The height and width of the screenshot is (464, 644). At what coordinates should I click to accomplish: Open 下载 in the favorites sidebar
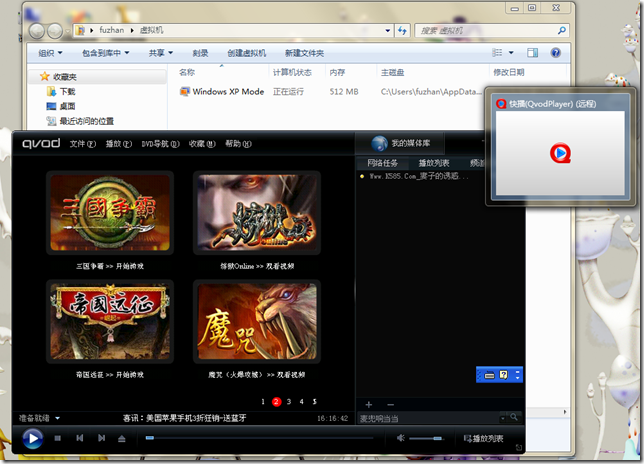pyautogui.click(x=61, y=92)
